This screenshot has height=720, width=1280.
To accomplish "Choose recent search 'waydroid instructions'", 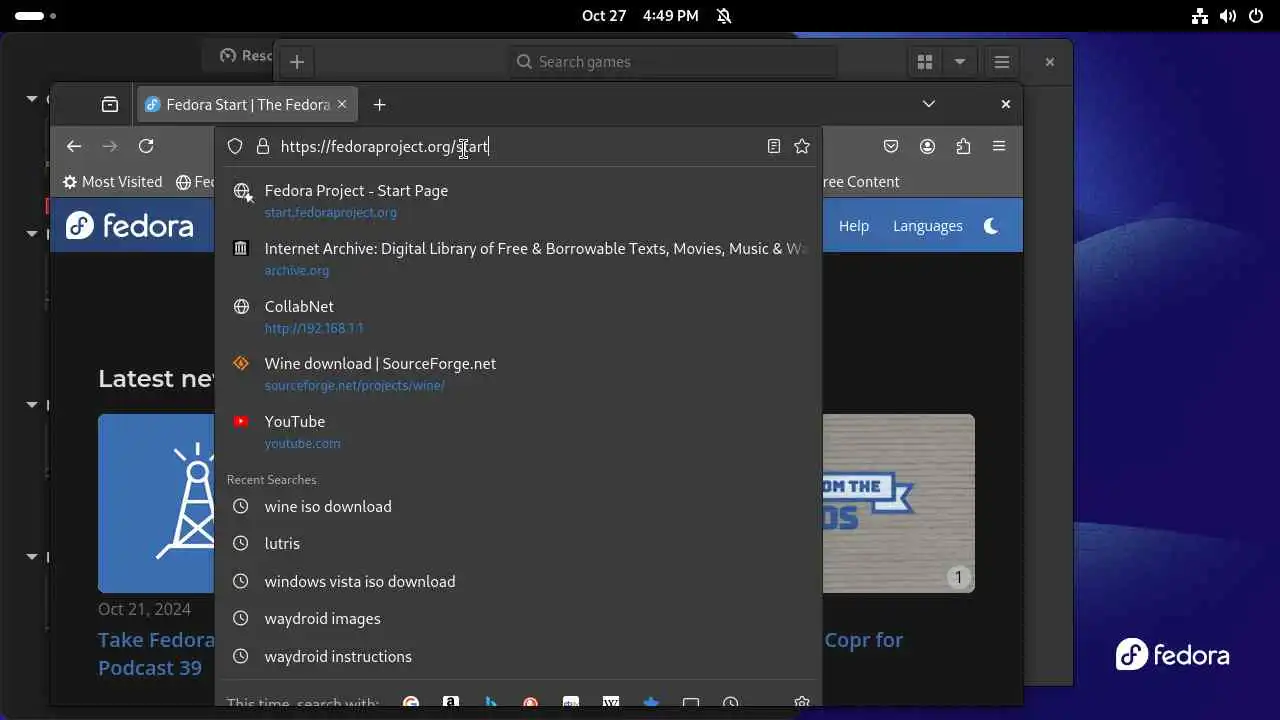I will pos(519,656).
